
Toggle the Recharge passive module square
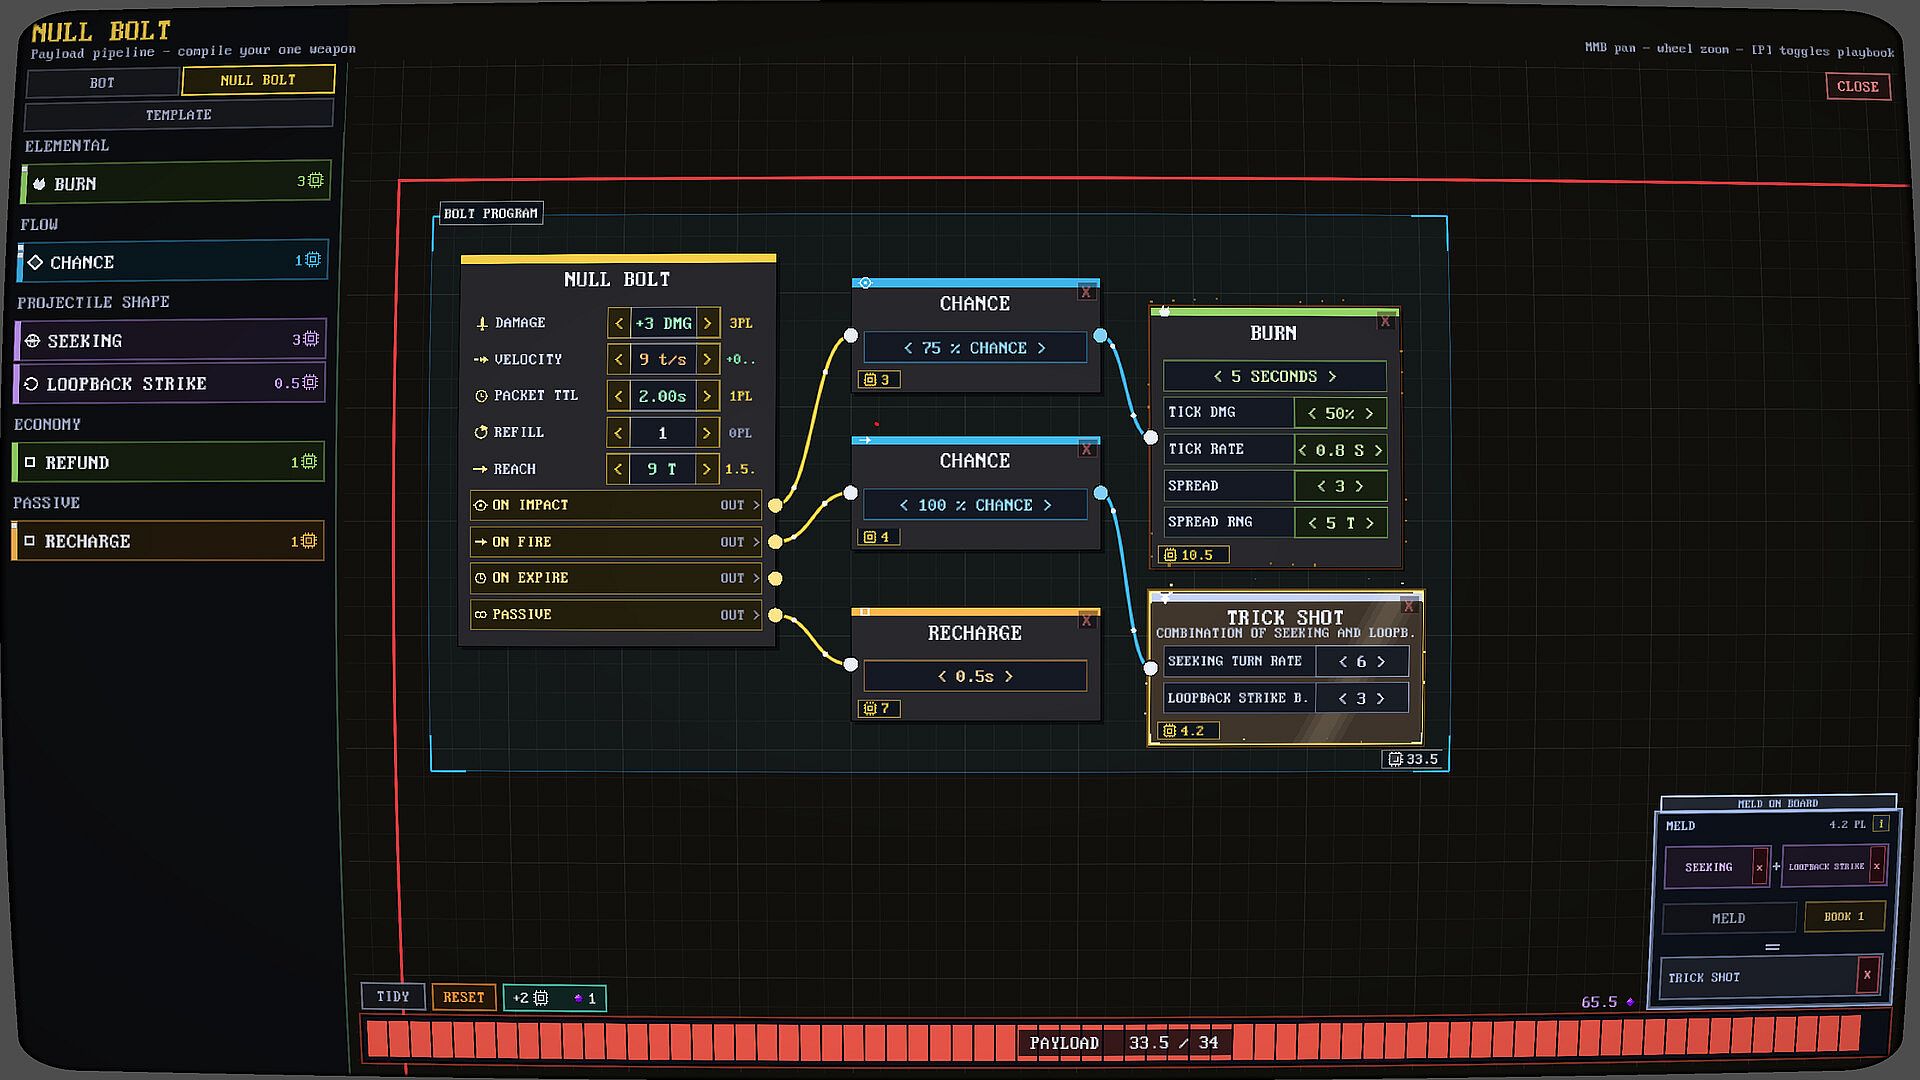tap(30, 541)
